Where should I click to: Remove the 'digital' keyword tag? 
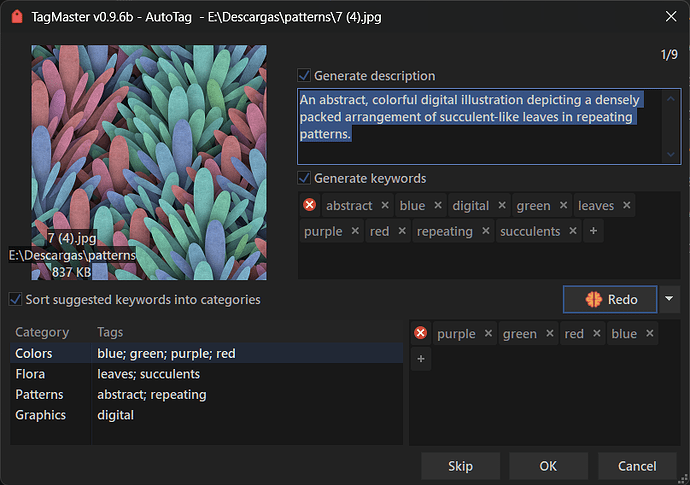point(502,206)
